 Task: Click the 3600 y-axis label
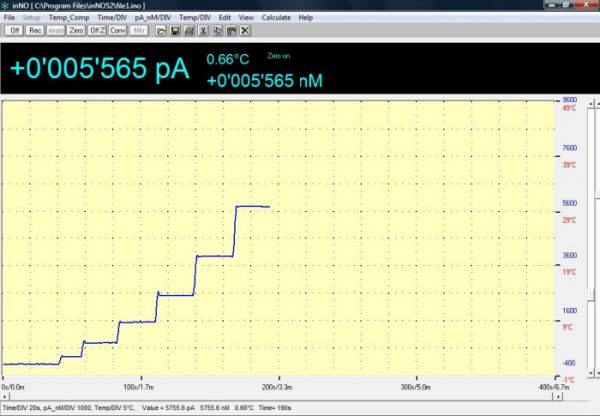(x=569, y=255)
